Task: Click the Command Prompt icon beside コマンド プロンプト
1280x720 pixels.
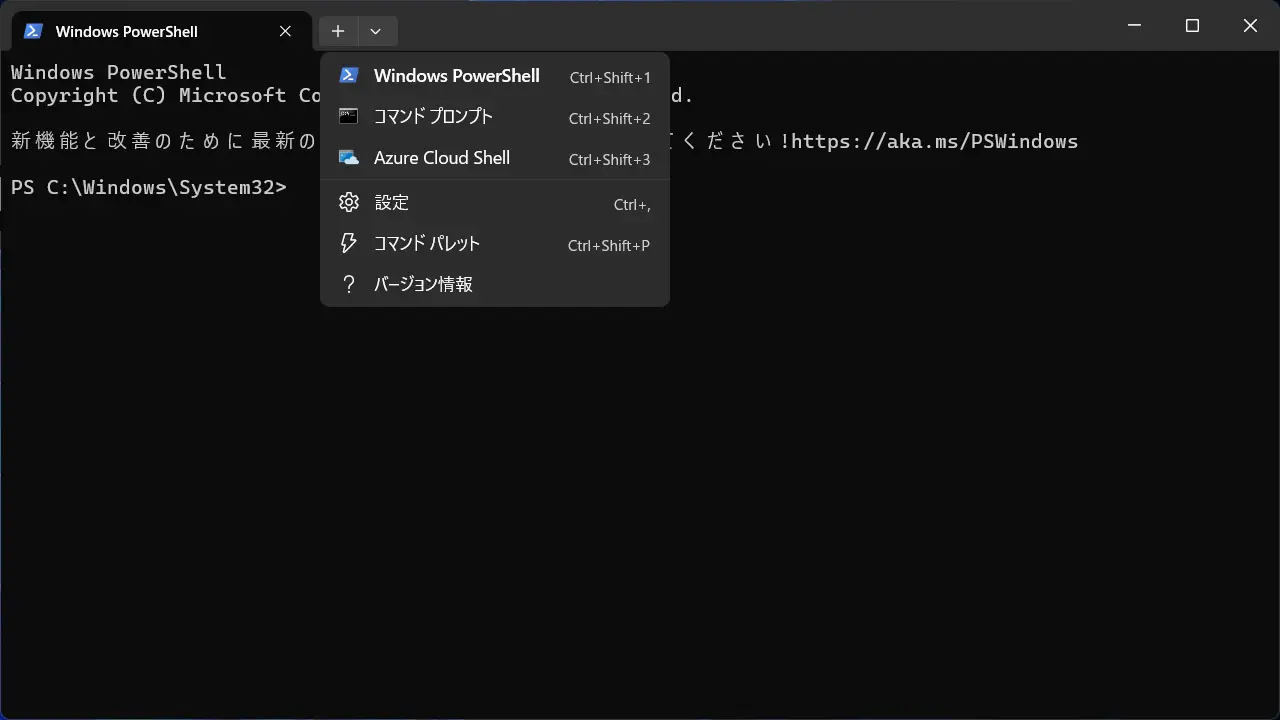Action: tap(349, 117)
